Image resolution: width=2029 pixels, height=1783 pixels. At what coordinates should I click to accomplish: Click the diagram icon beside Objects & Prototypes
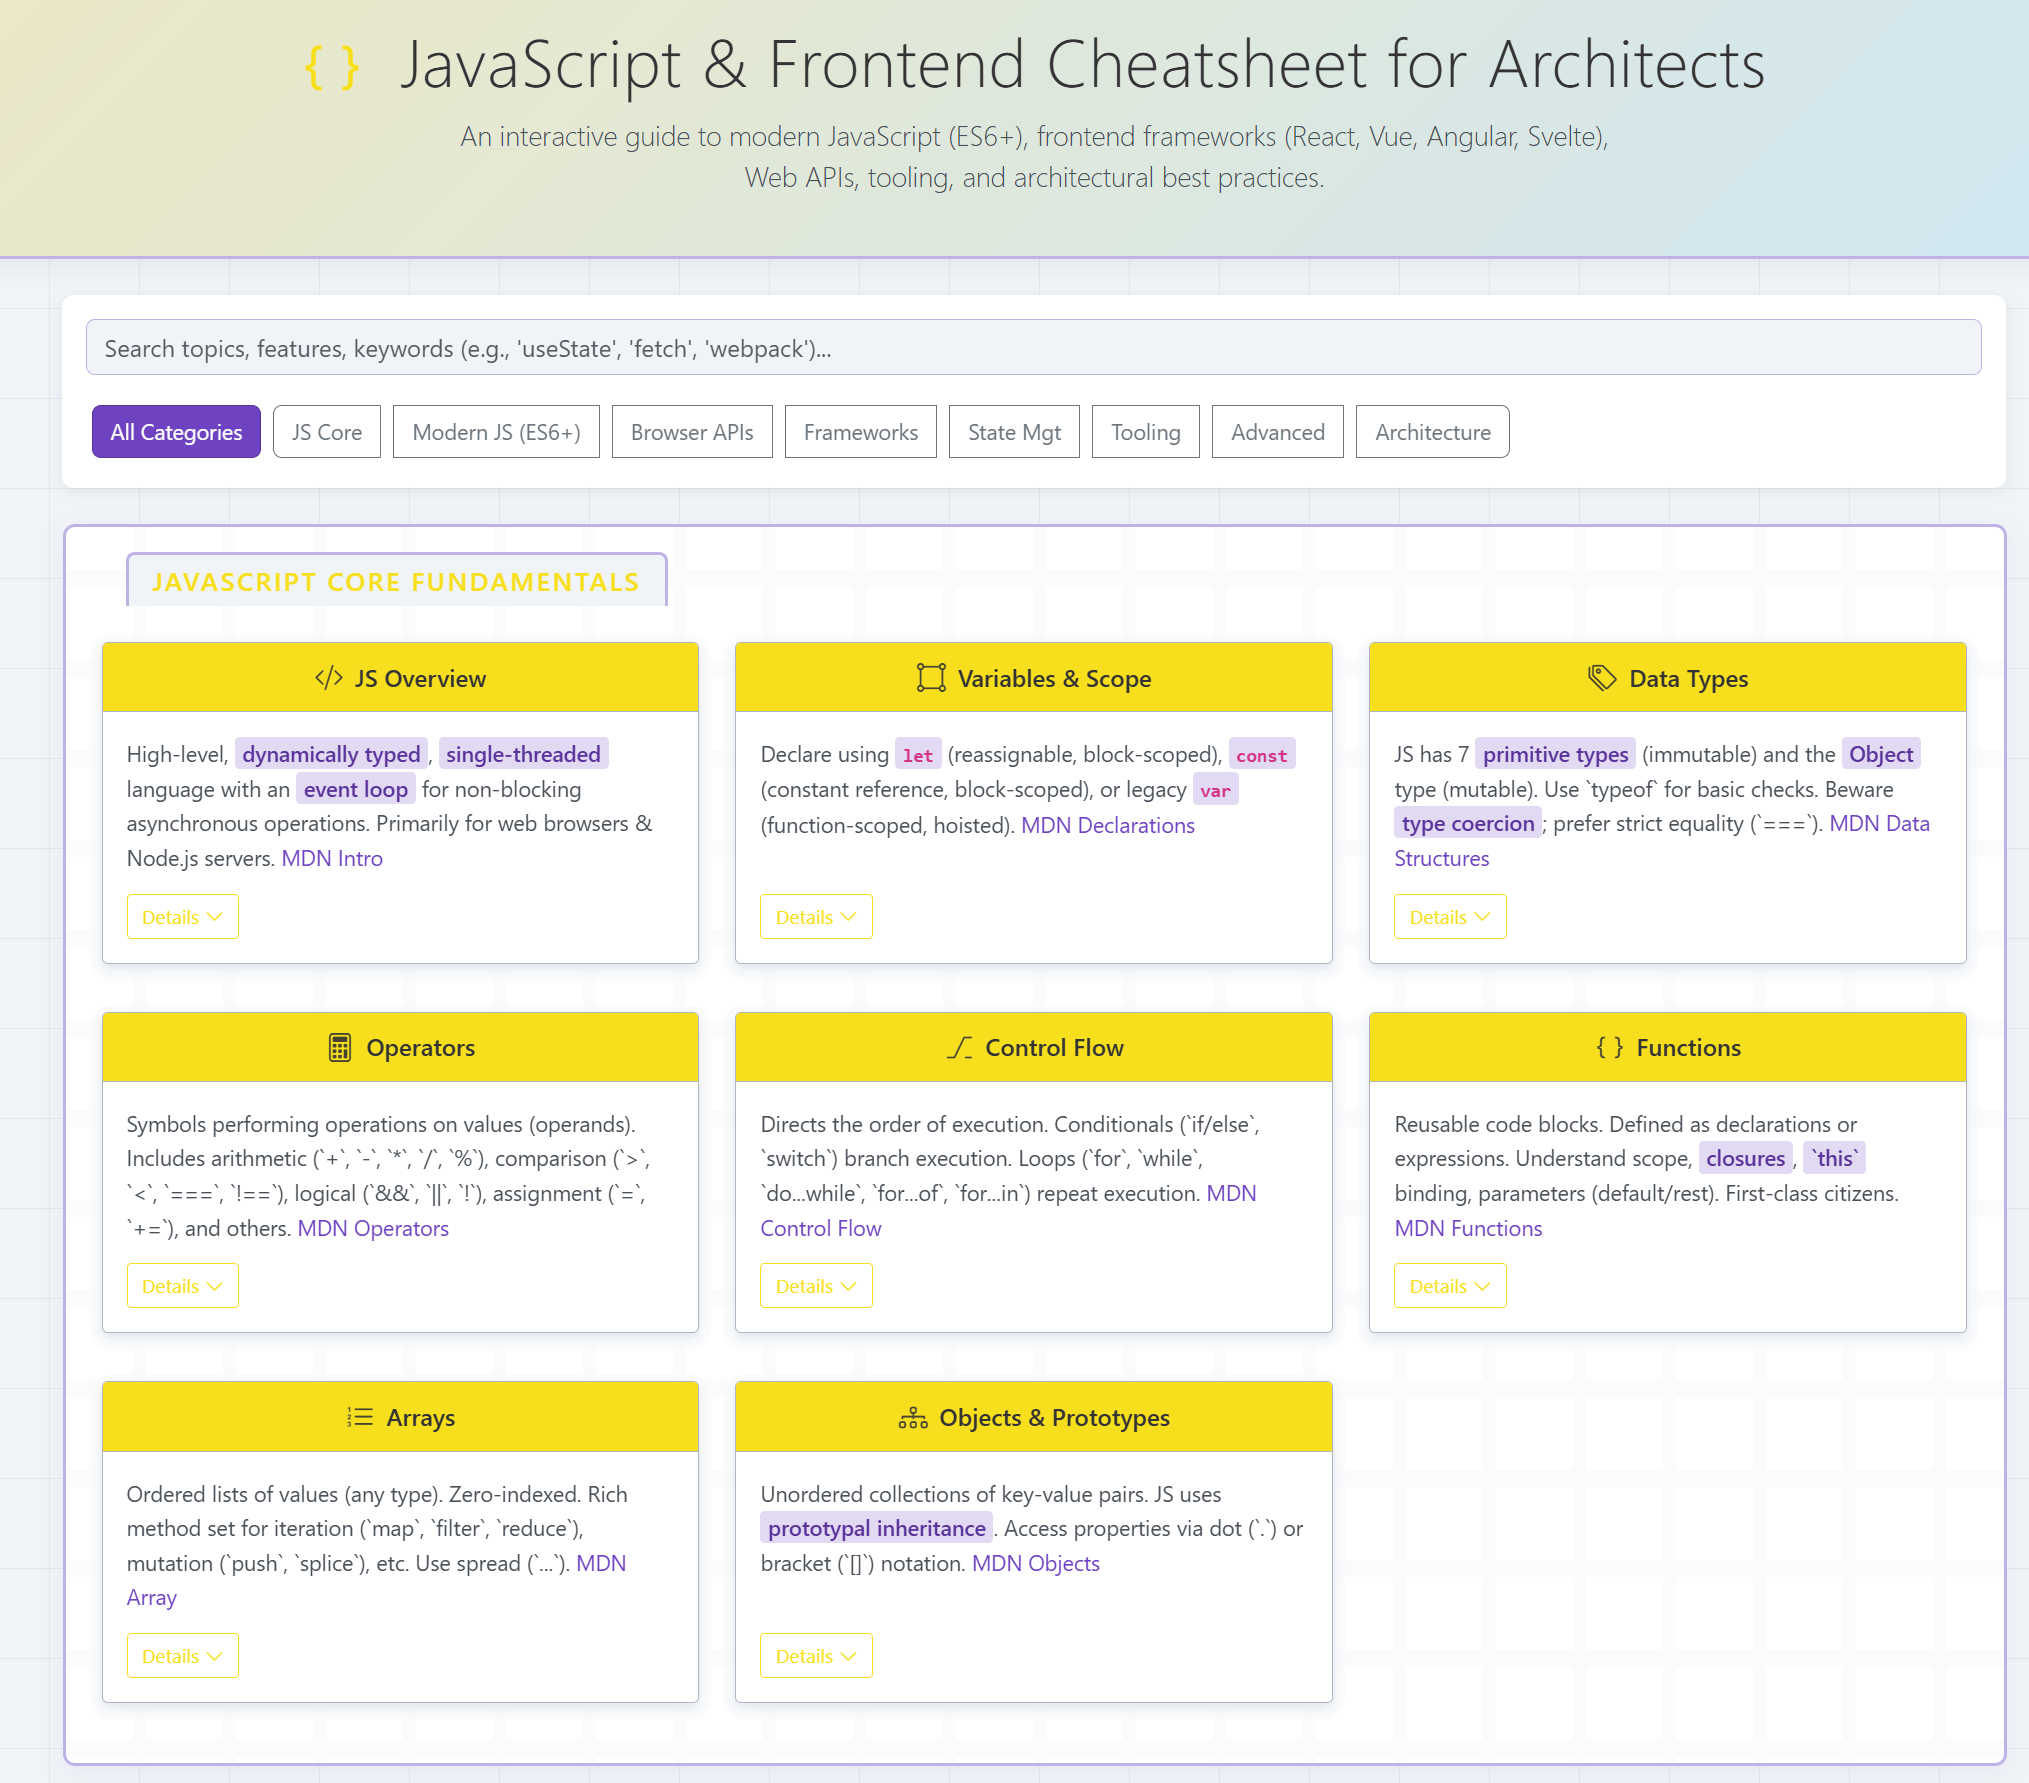point(913,1417)
